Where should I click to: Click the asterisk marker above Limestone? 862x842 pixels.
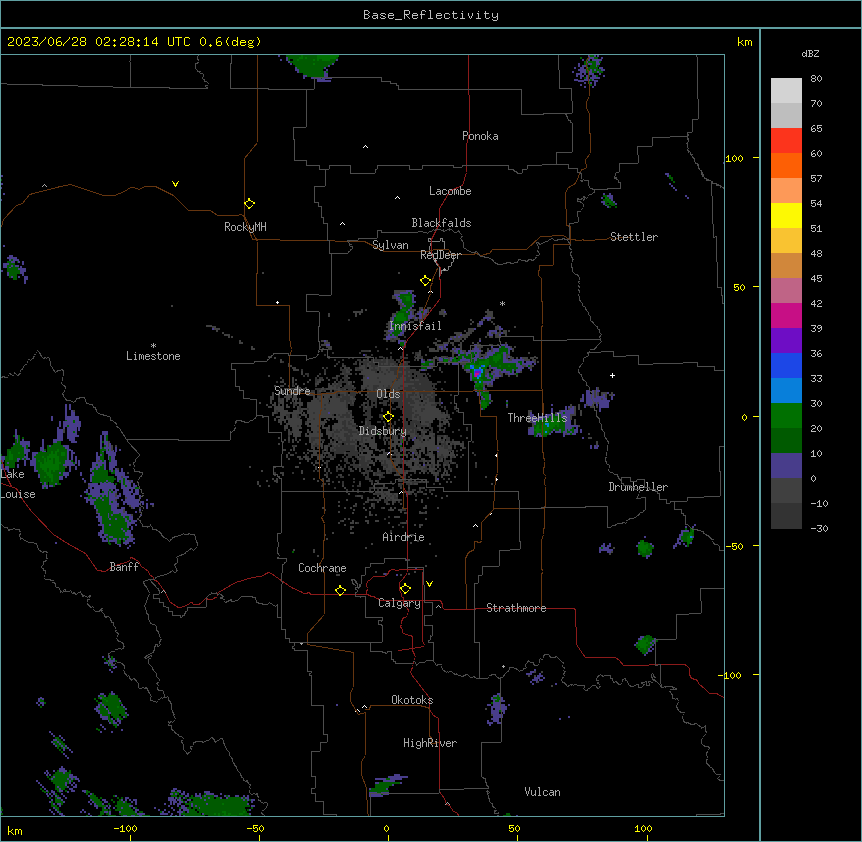click(153, 346)
